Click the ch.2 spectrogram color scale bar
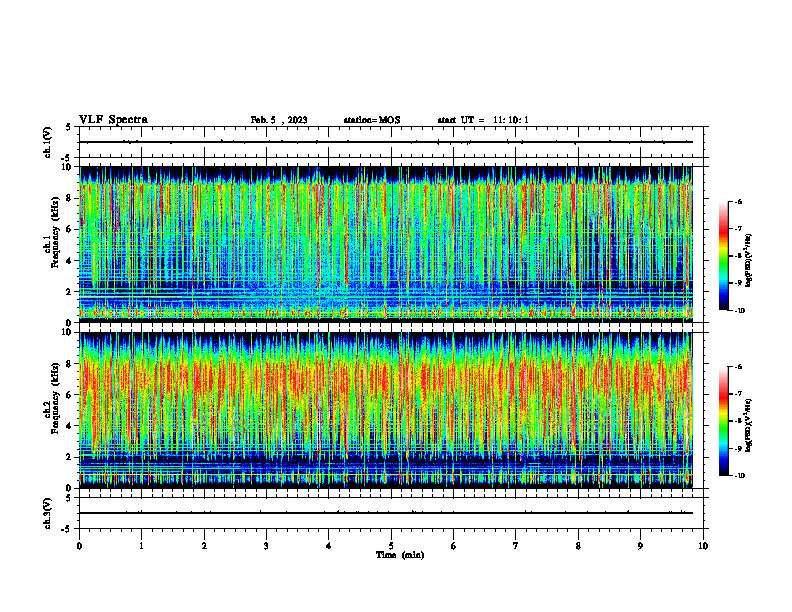792x612 pixels. (x=723, y=421)
